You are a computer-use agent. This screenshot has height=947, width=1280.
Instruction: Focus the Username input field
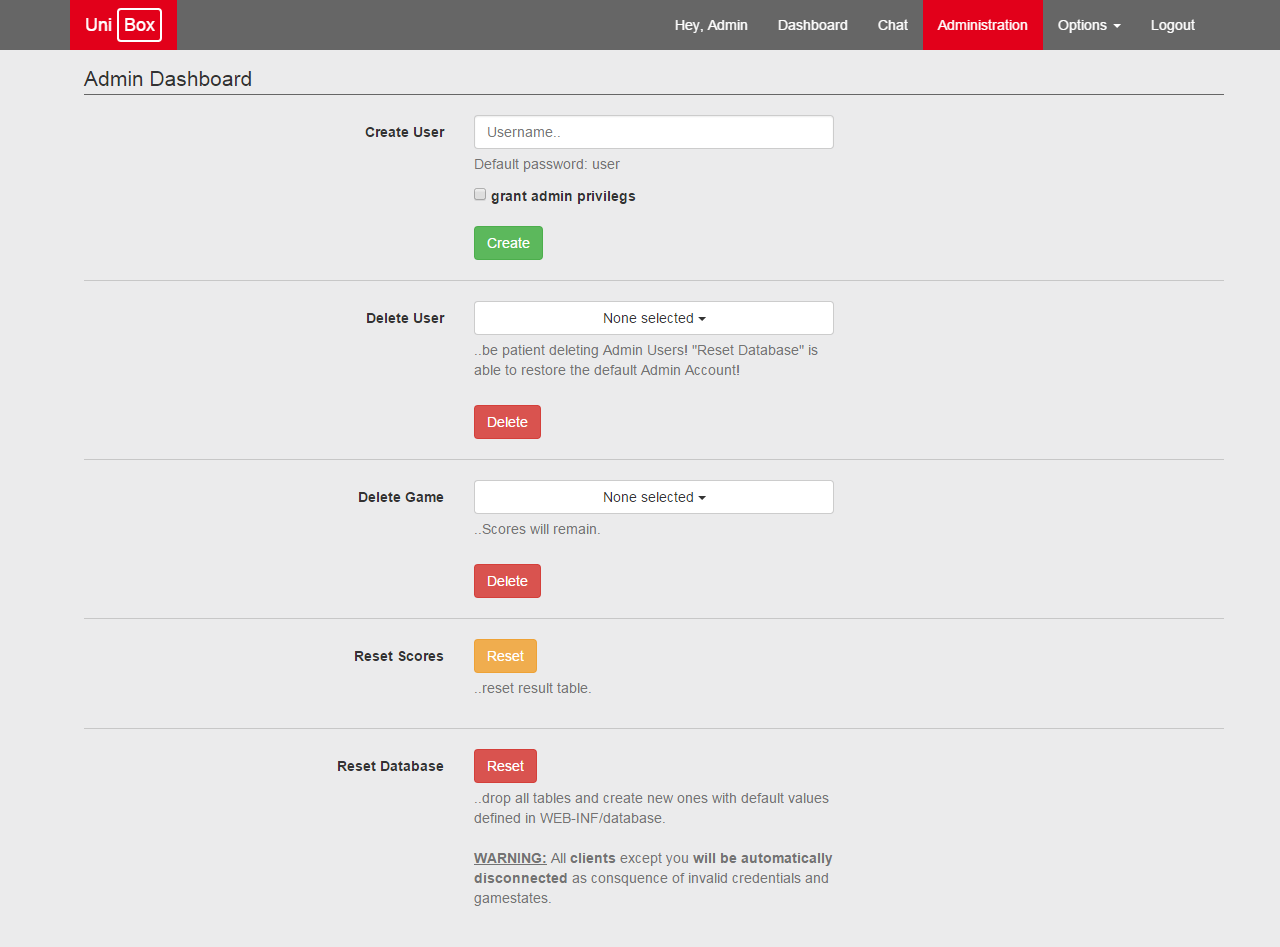pyautogui.click(x=654, y=132)
